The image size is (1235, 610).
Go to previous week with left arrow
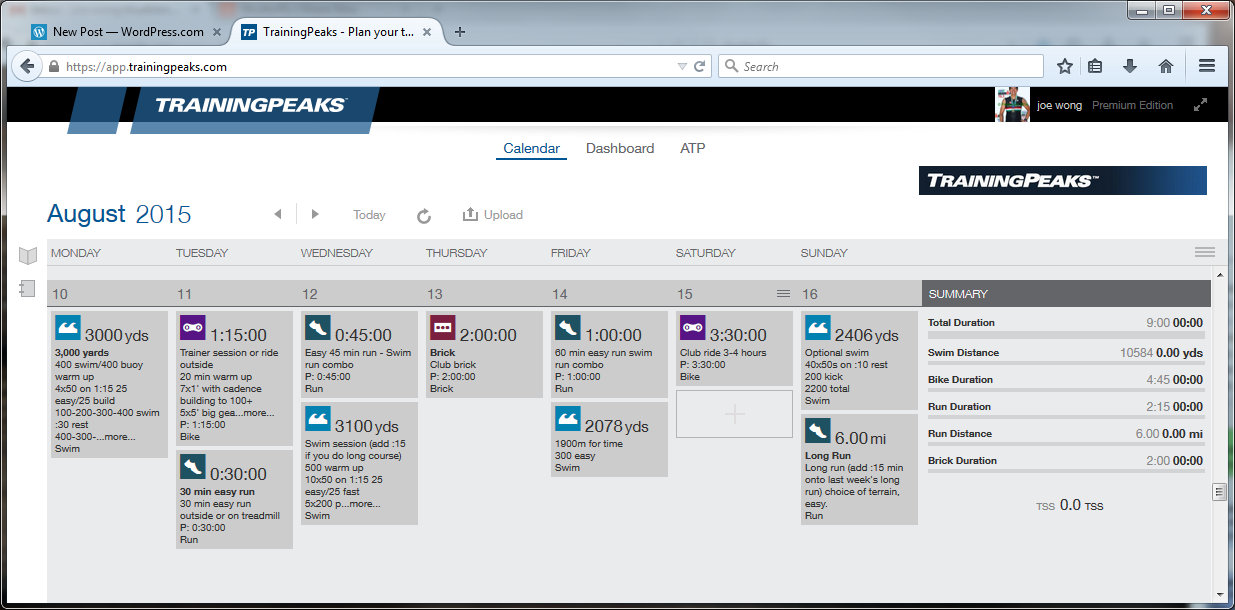click(278, 214)
